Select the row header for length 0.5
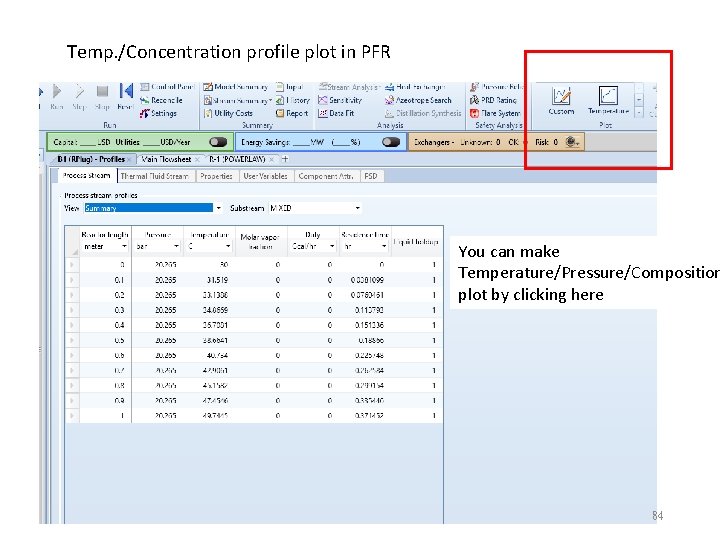The width and height of the screenshot is (720, 540). pyautogui.click(x=72, y=340)
